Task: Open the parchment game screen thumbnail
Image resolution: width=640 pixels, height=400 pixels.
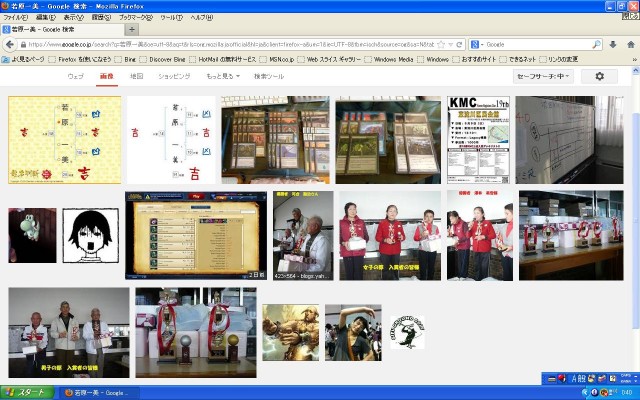Action: tap(196, 236)
